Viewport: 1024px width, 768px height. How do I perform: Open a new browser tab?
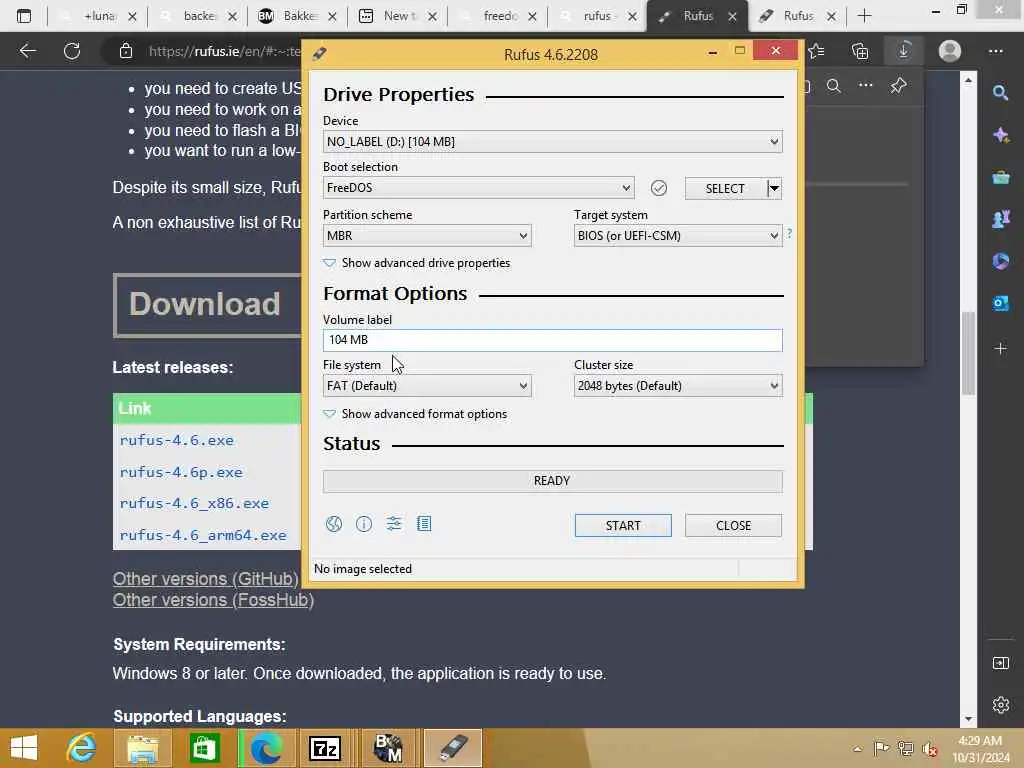tap(865, 16)
